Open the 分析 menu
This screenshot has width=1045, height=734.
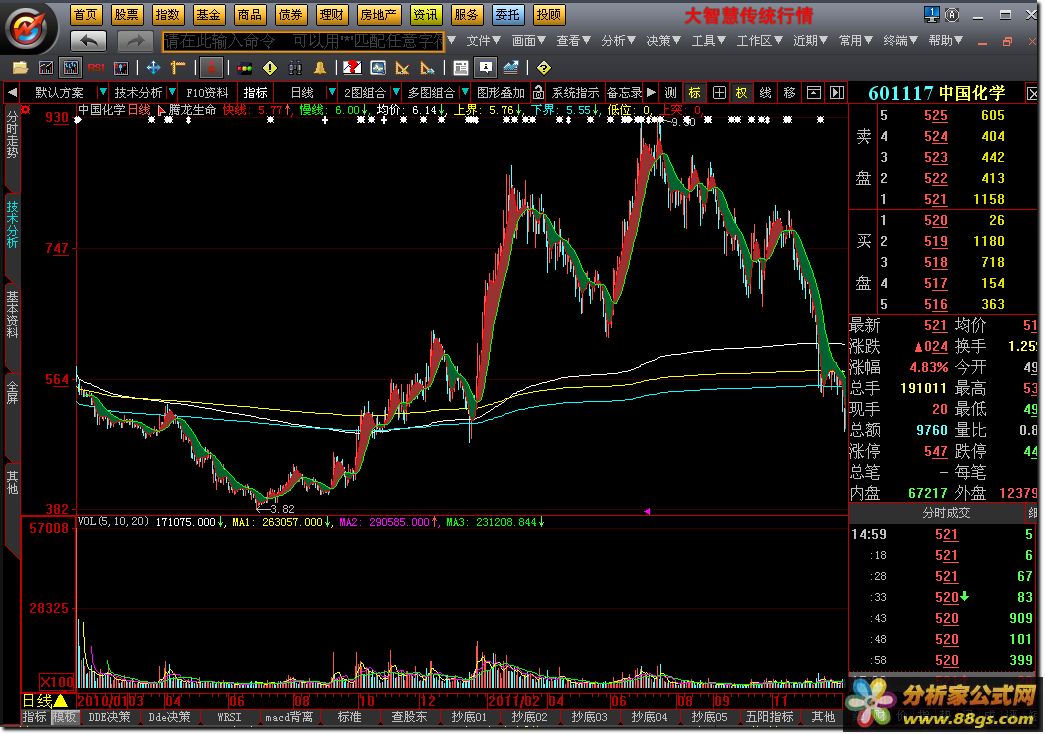618,41
